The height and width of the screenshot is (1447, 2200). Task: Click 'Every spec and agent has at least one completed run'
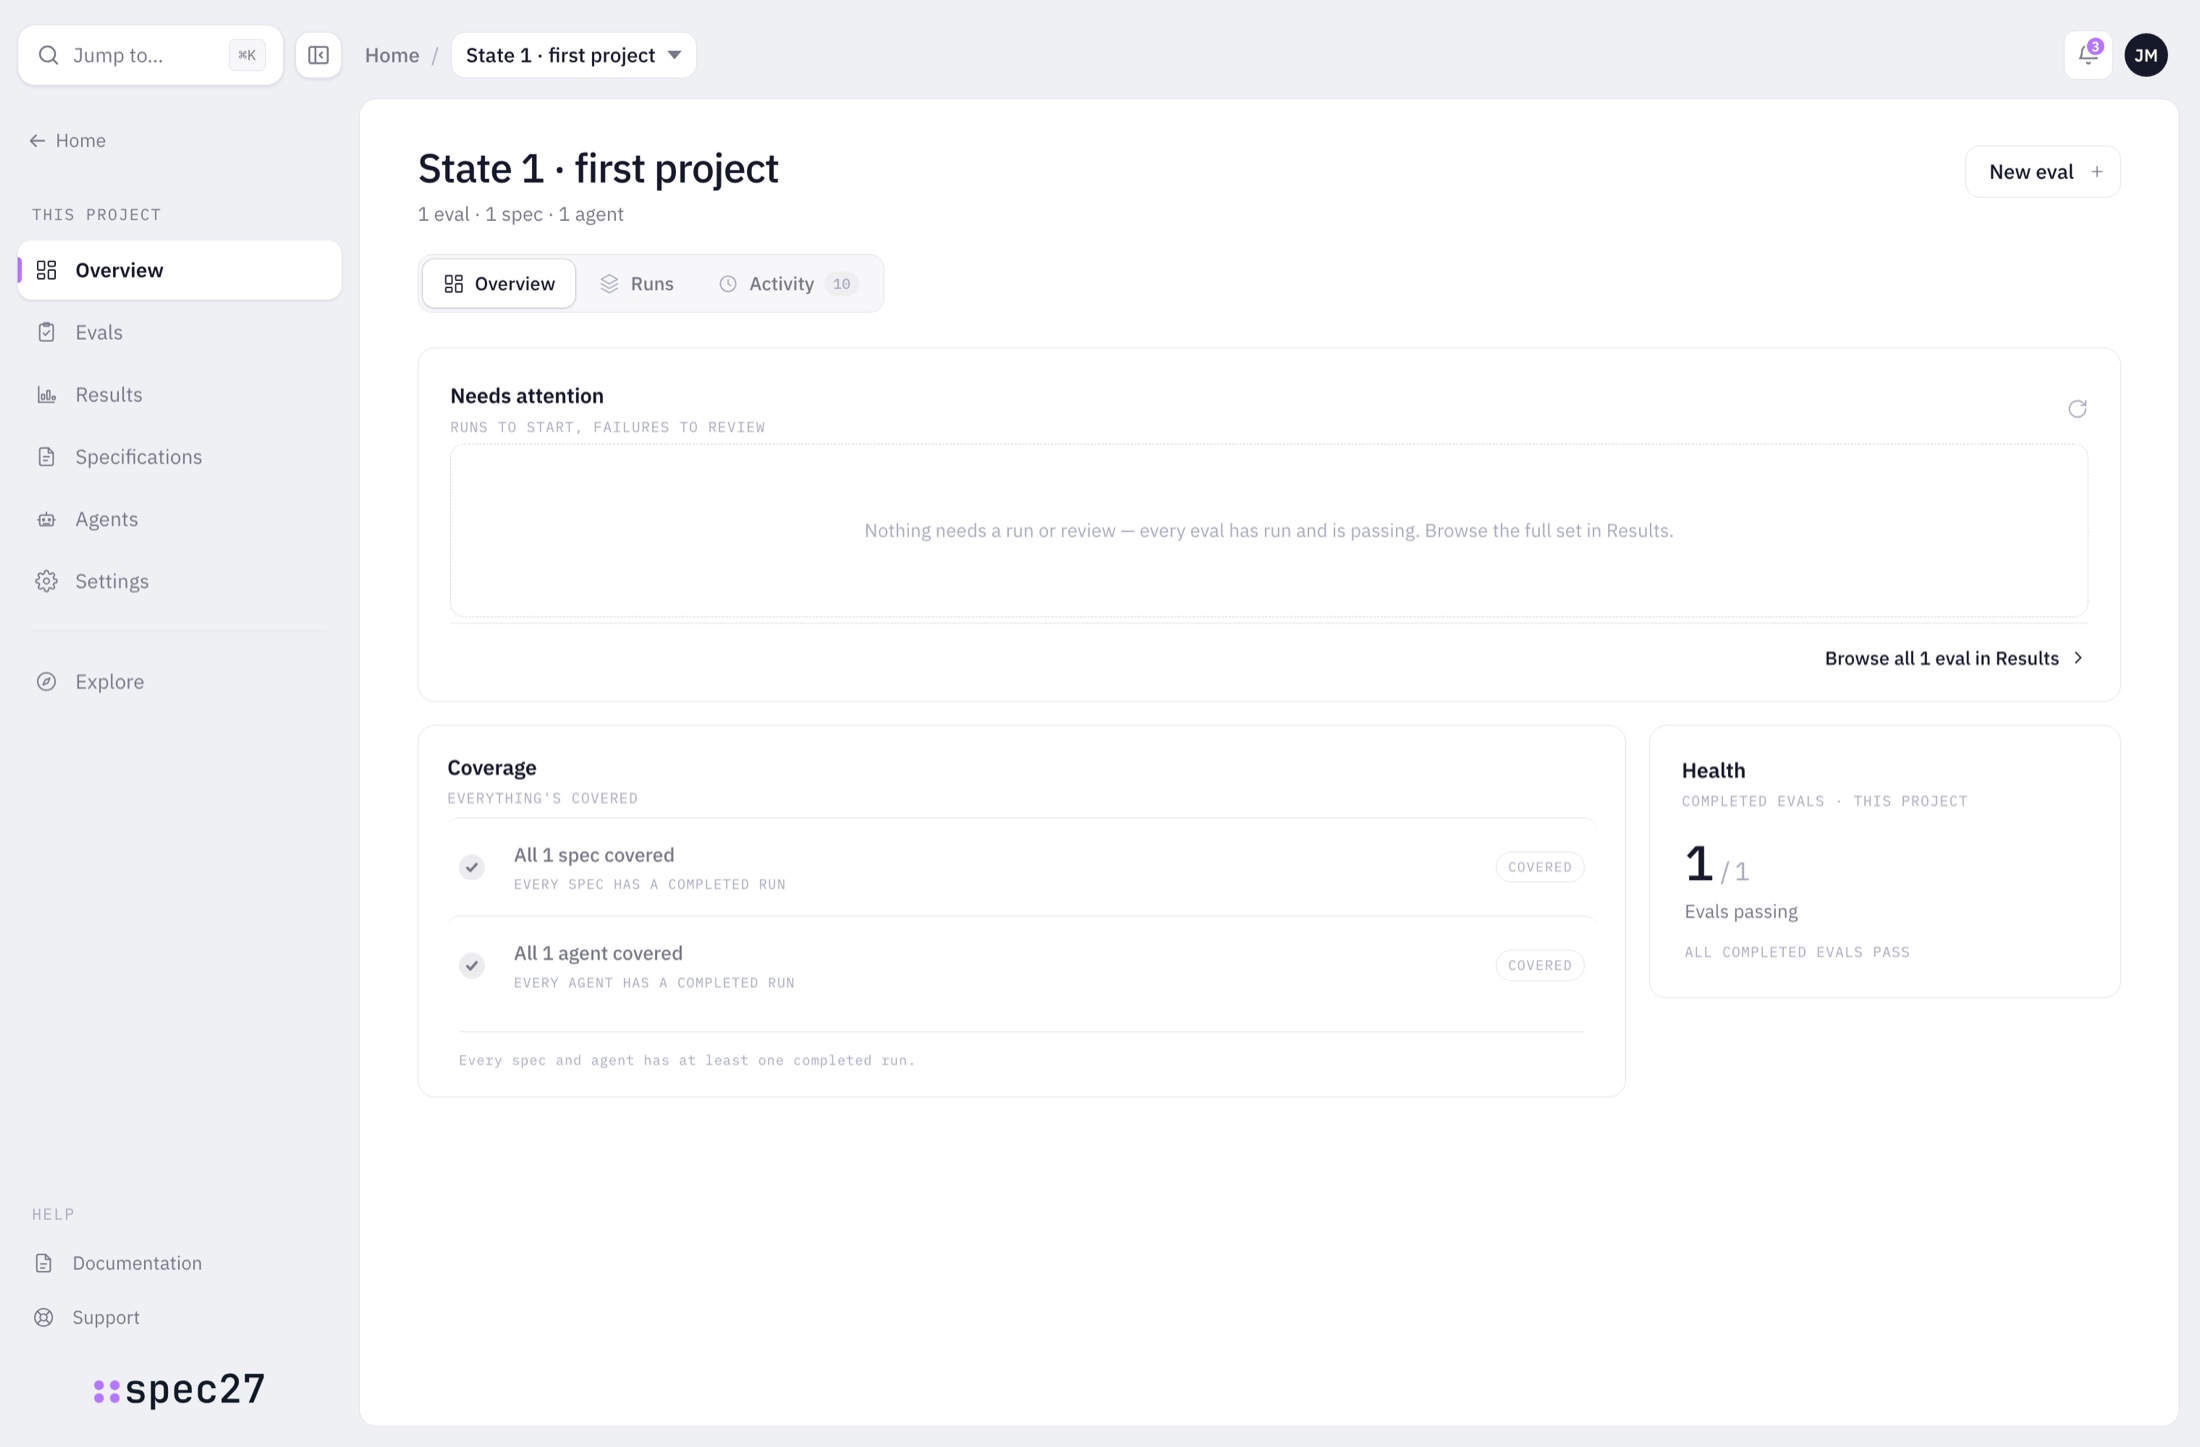tap(687, 1060)
